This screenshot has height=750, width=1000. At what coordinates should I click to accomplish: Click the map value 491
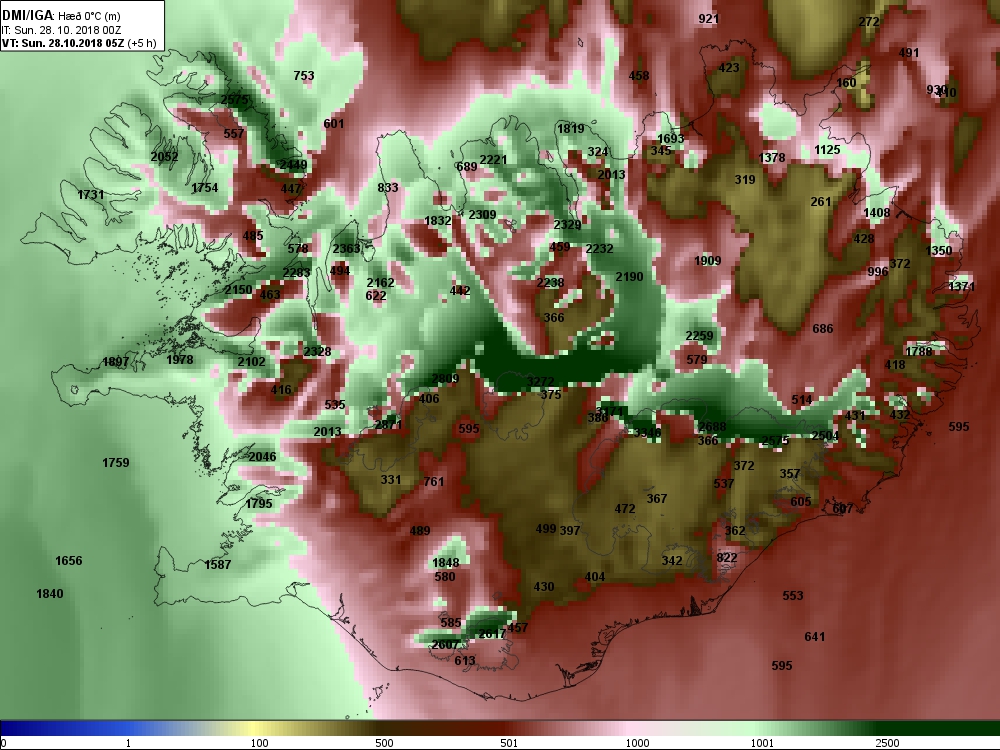pyautogui.click(x=909, y=53)
